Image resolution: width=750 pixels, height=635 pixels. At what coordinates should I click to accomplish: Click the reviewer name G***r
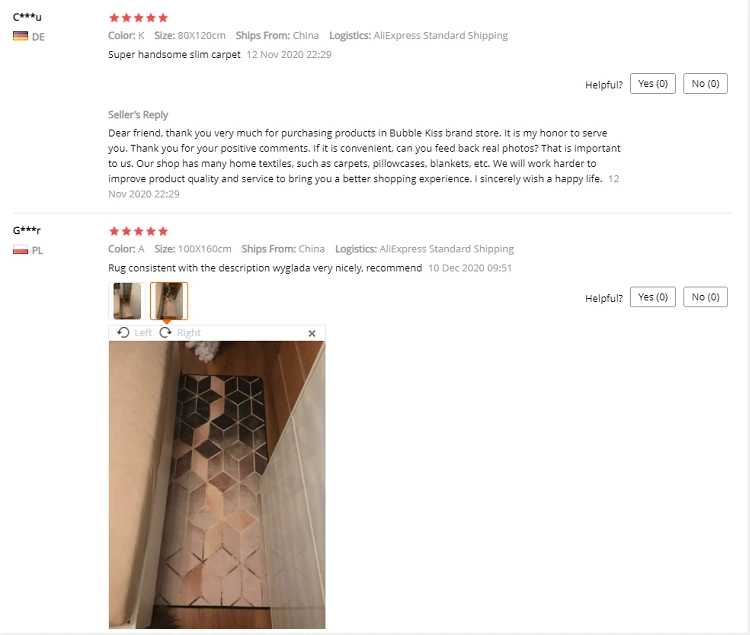27,230
